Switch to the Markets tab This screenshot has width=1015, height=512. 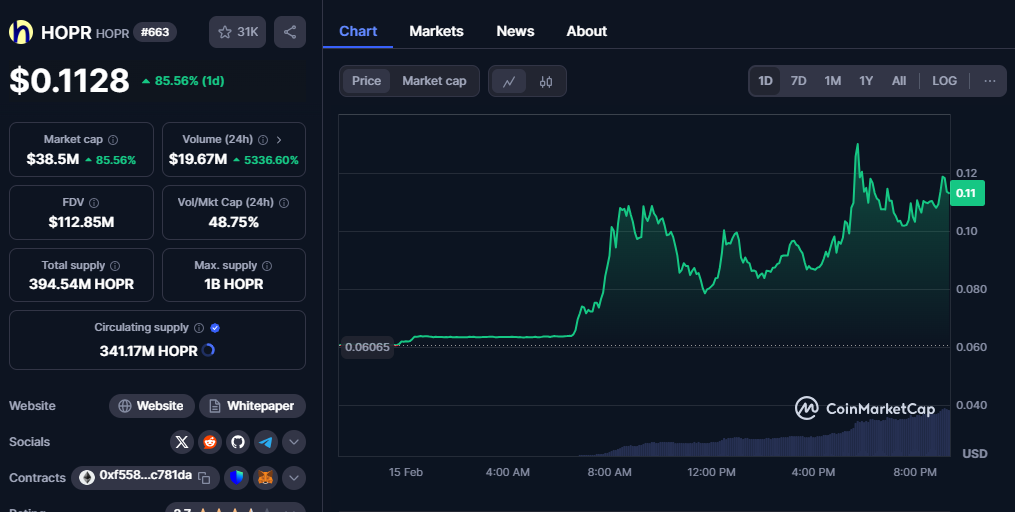[x=436, y=31]
